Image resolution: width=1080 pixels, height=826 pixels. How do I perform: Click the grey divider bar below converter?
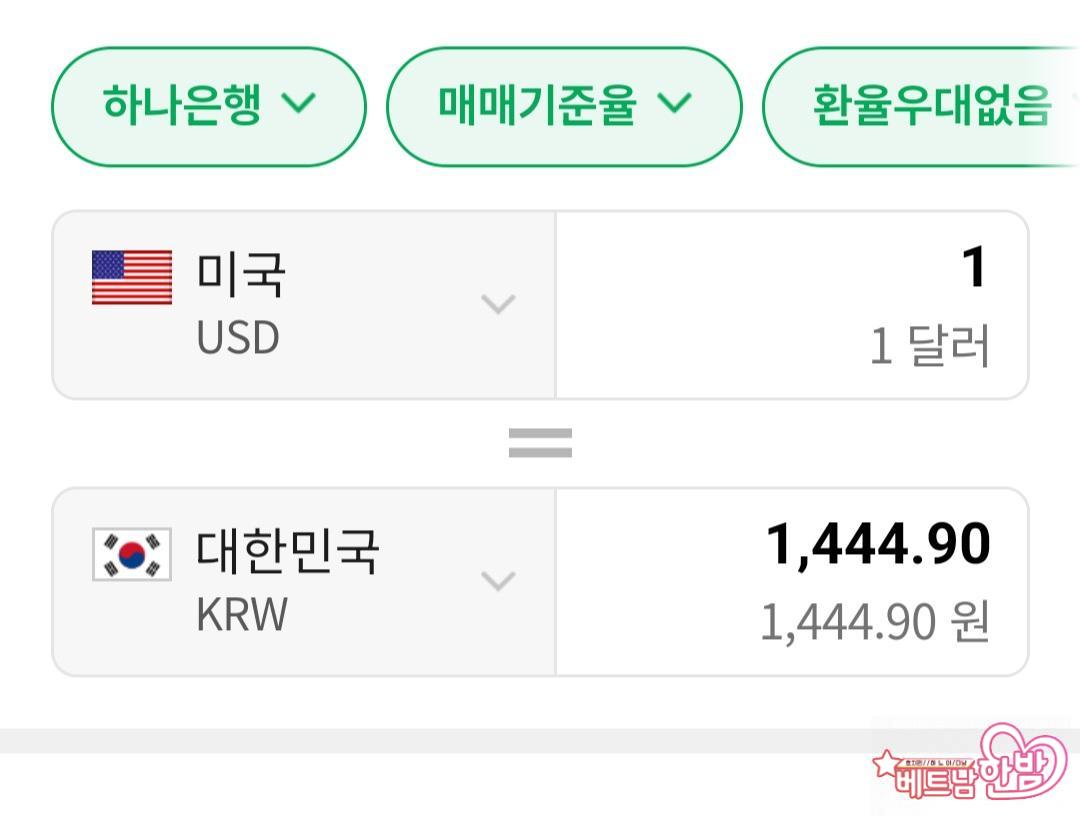(430, 741)
